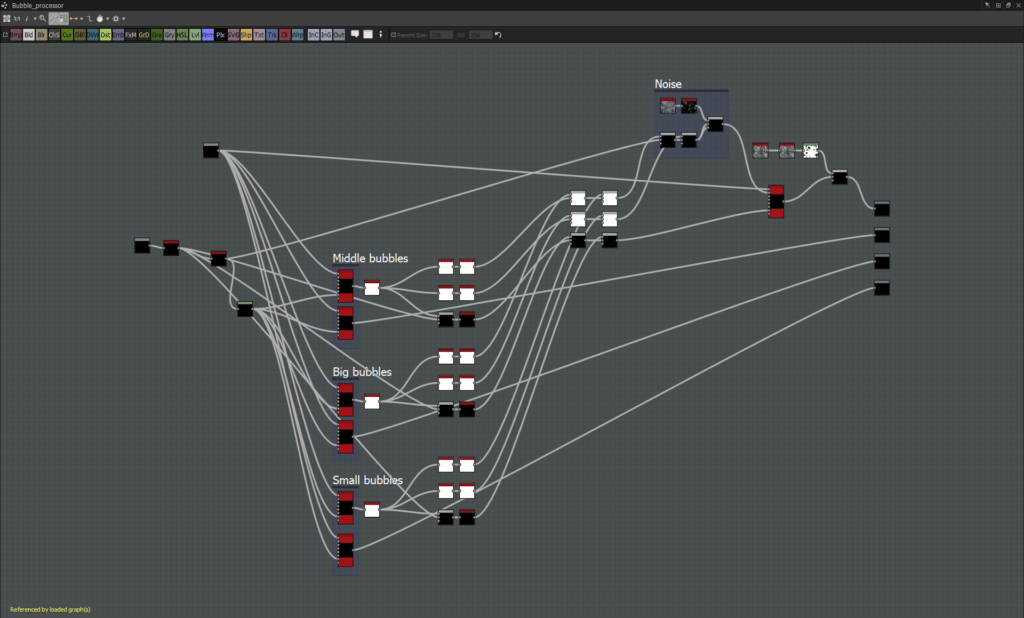The image size is (1024, 618).
Task: Add a Blur (Blr) node from toolbar
Action: tap(41, 35)
